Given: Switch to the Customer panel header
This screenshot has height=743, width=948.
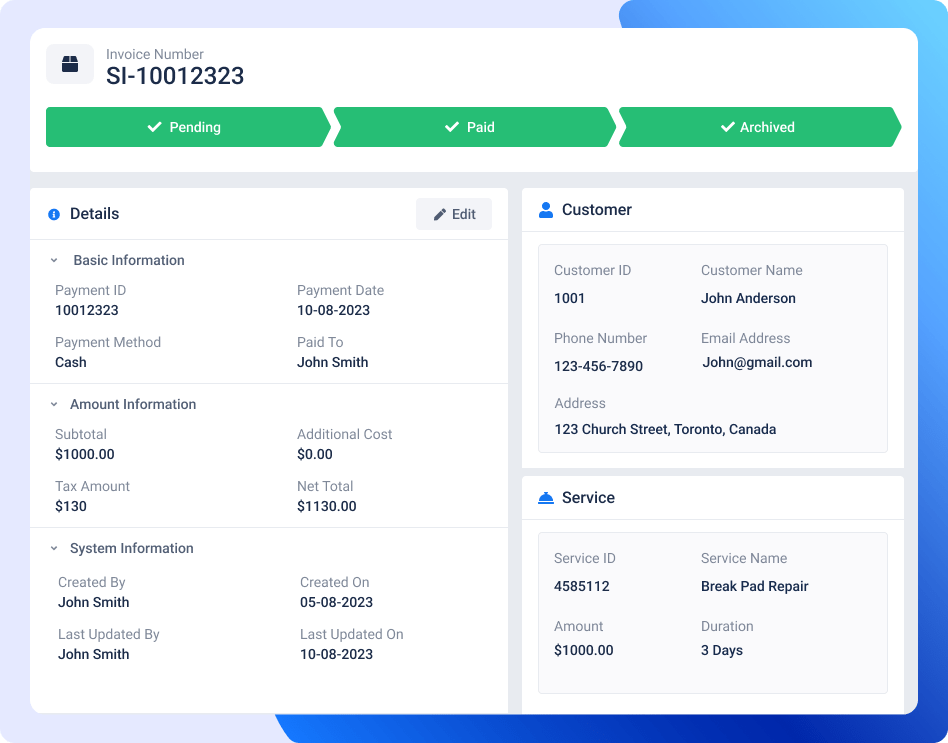Looking at the screenshot, I should [x=598, y=209].
